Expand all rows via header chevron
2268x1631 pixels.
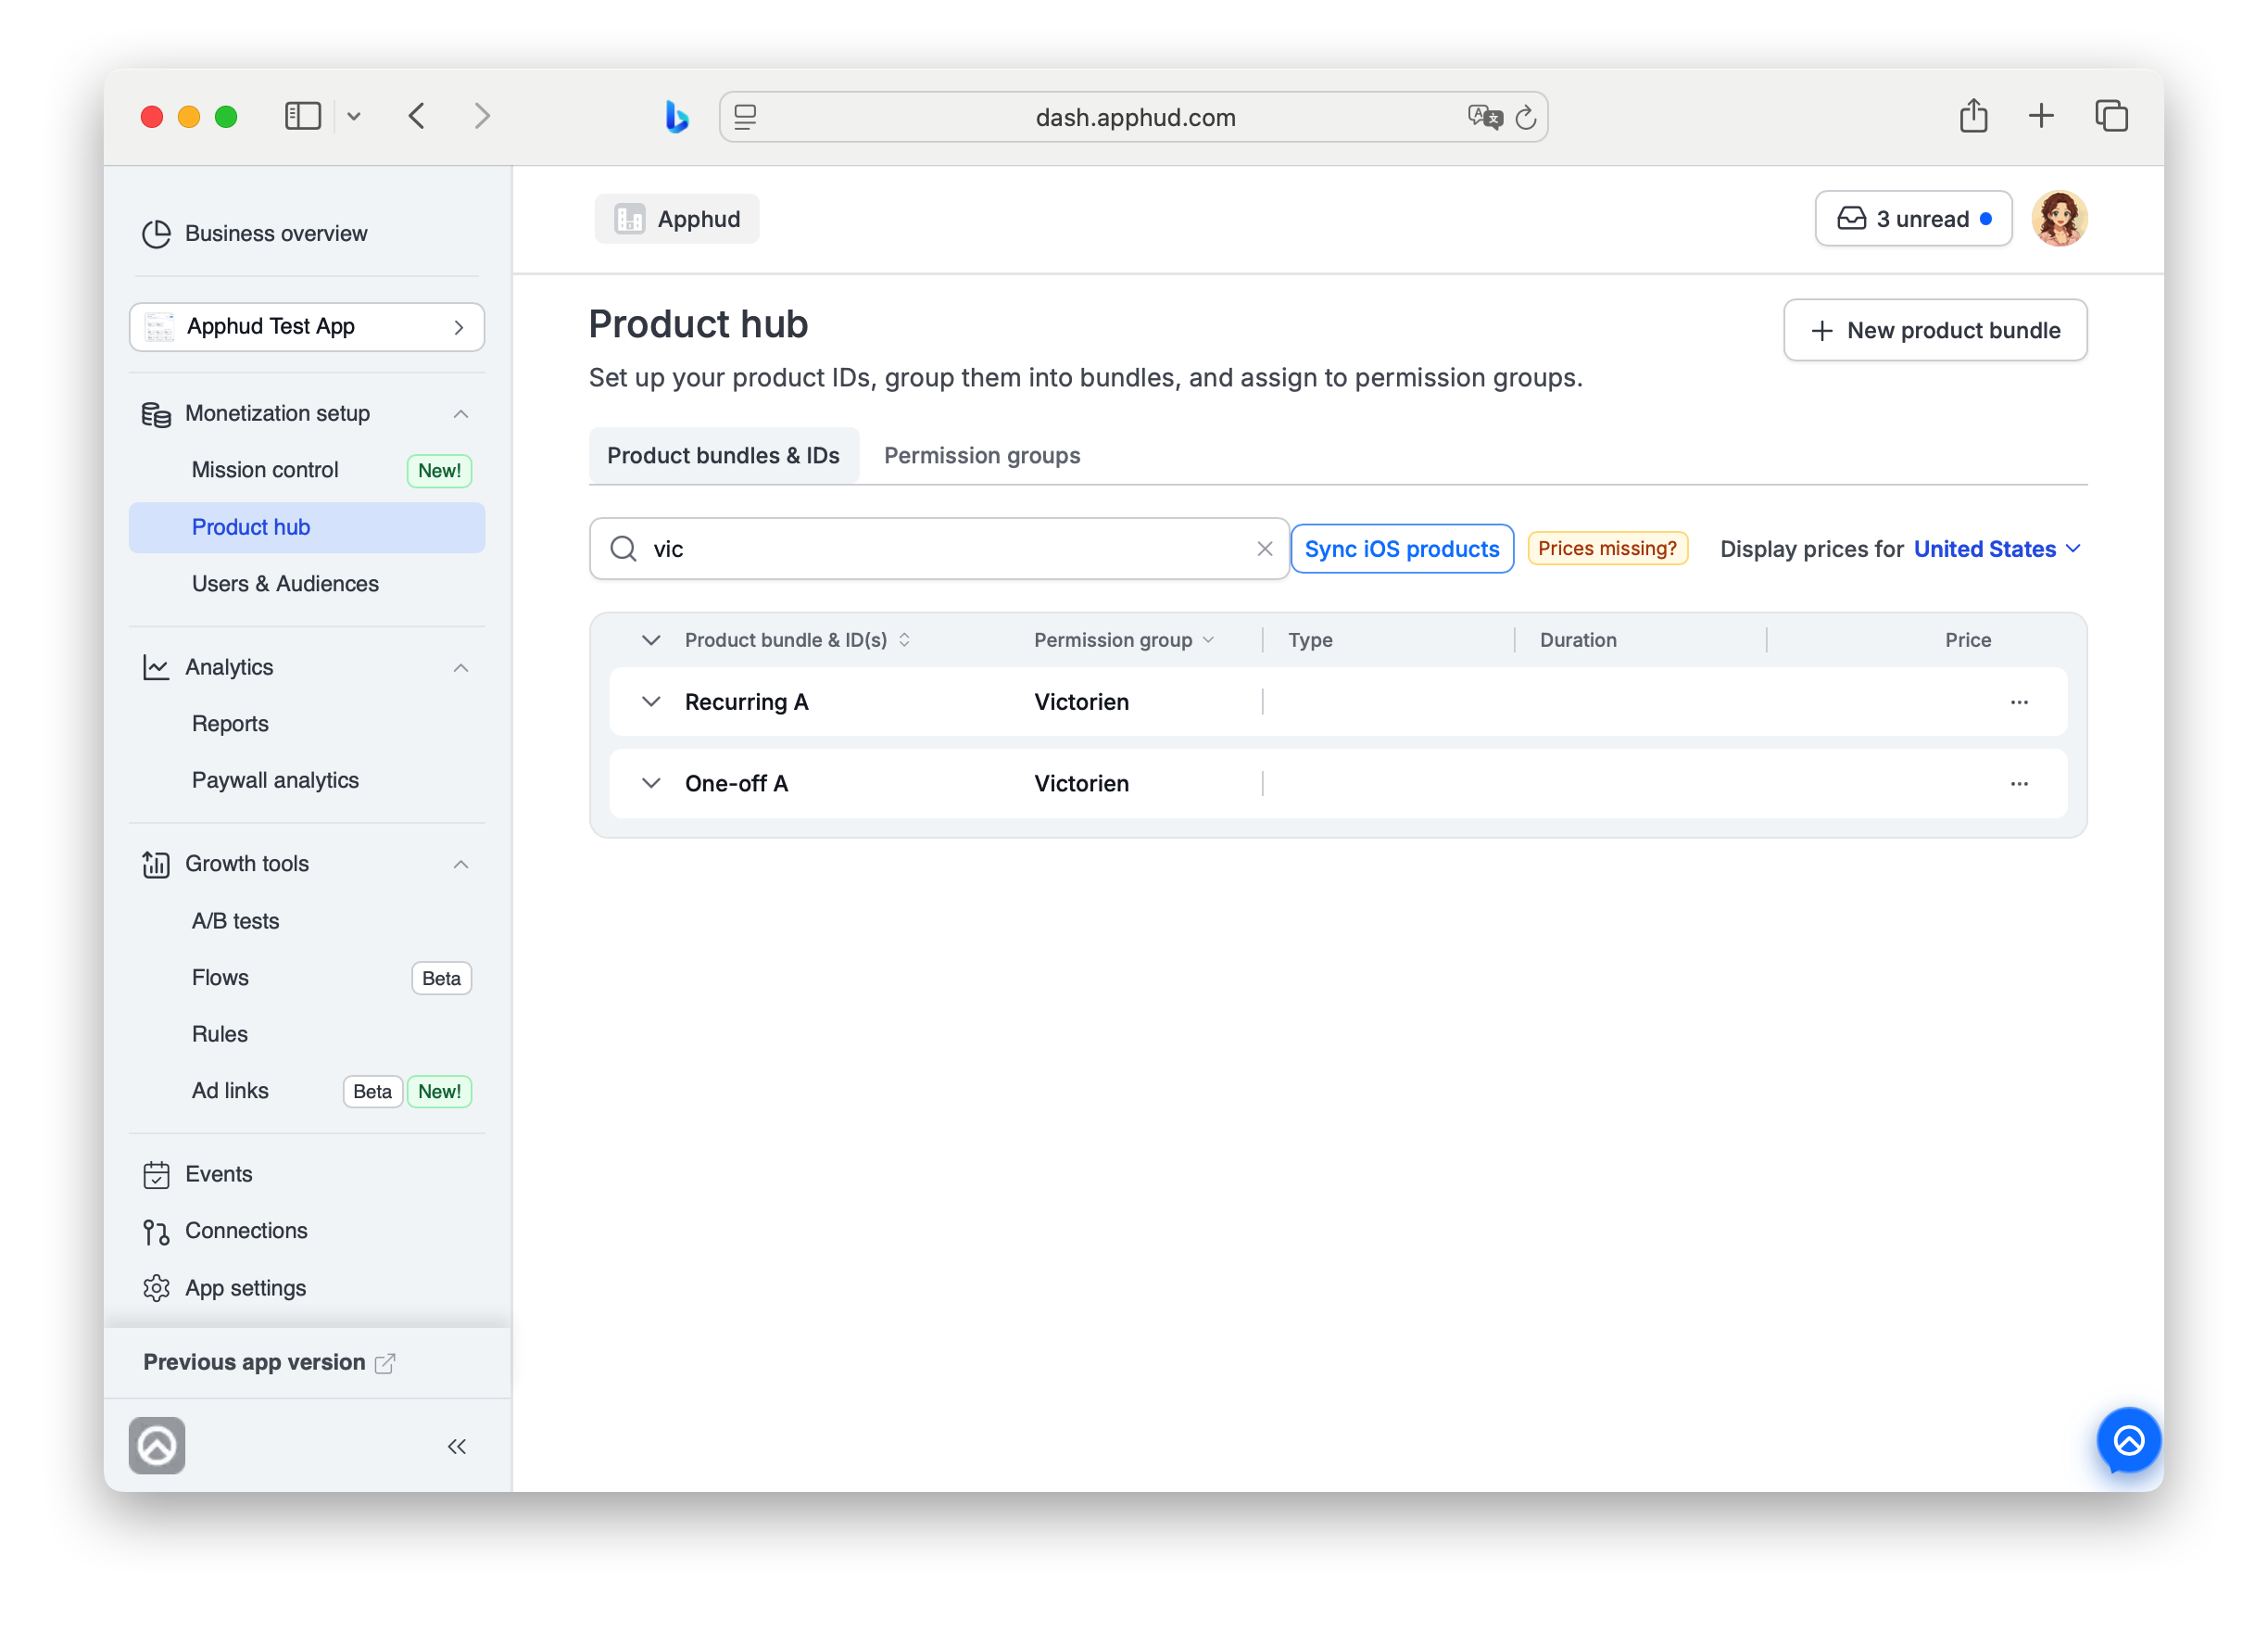(651, 640)
